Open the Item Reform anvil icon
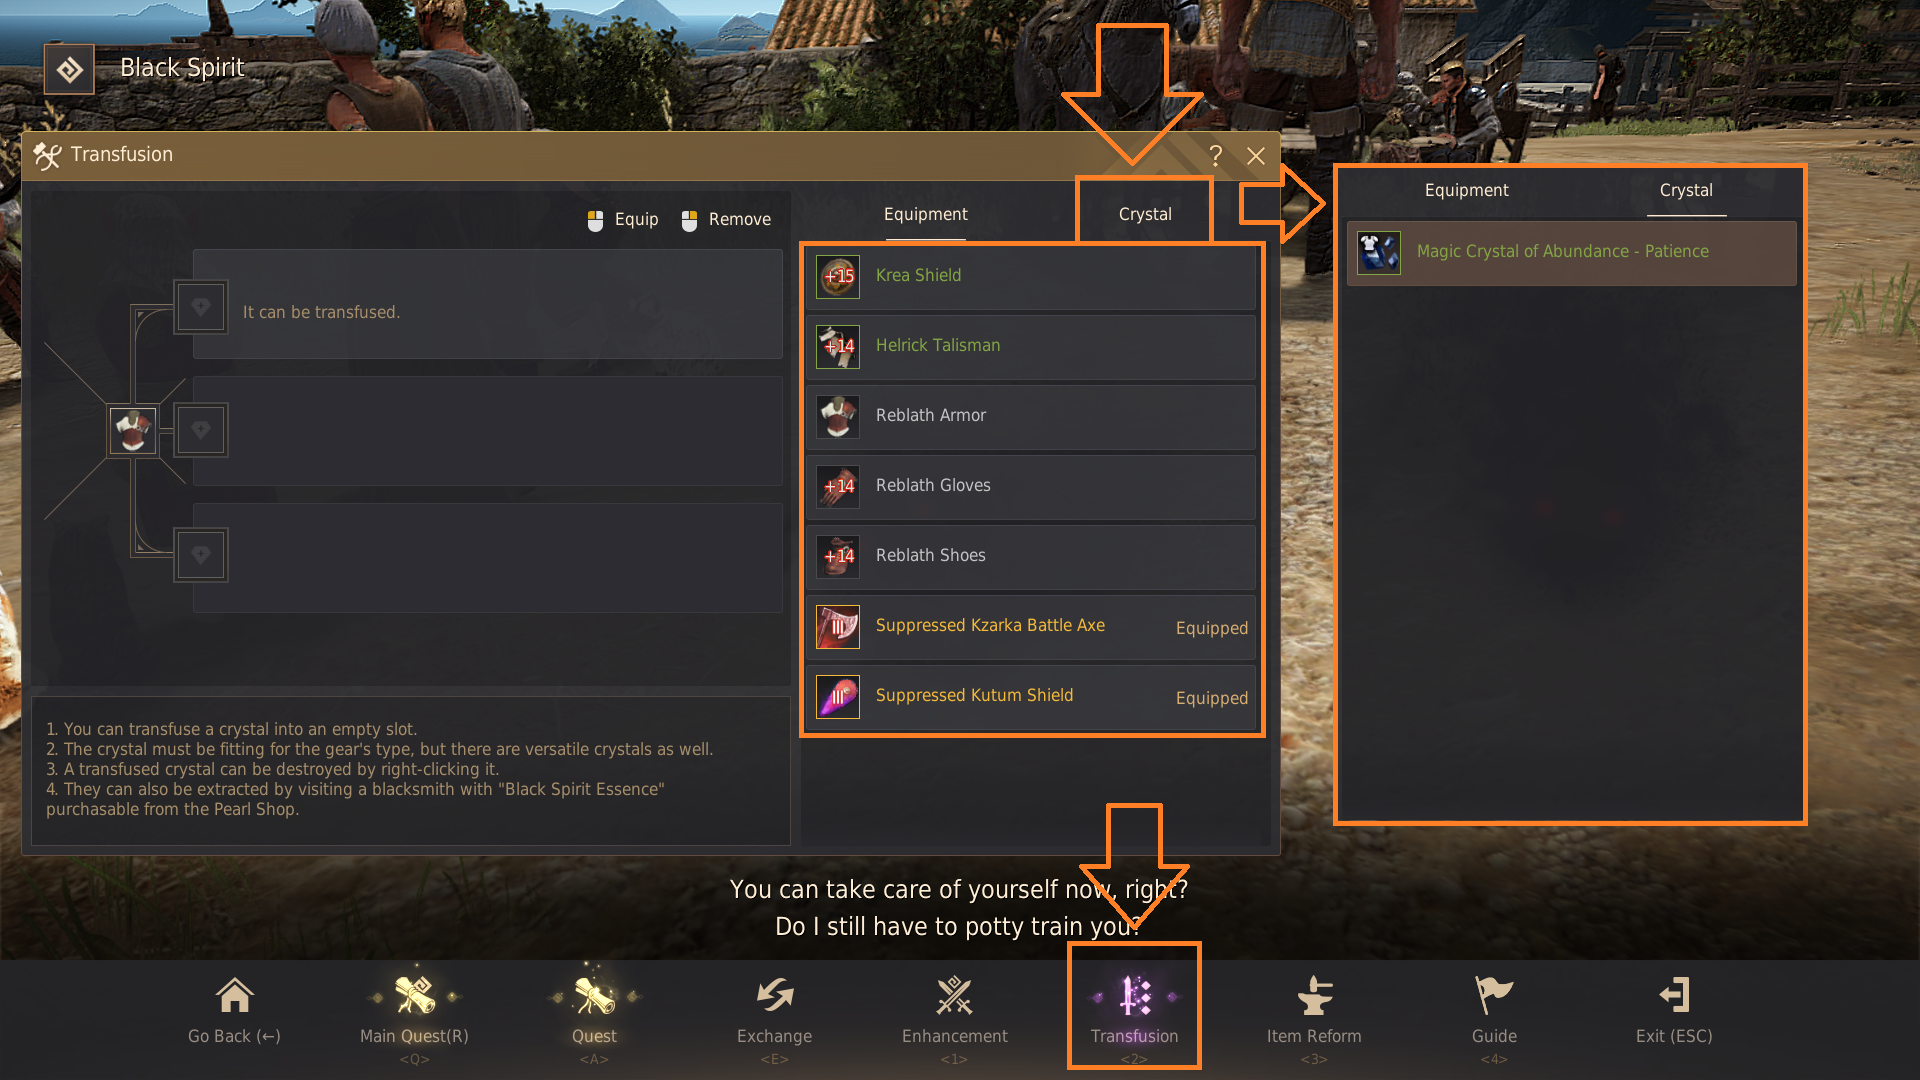 [1314, 996]
